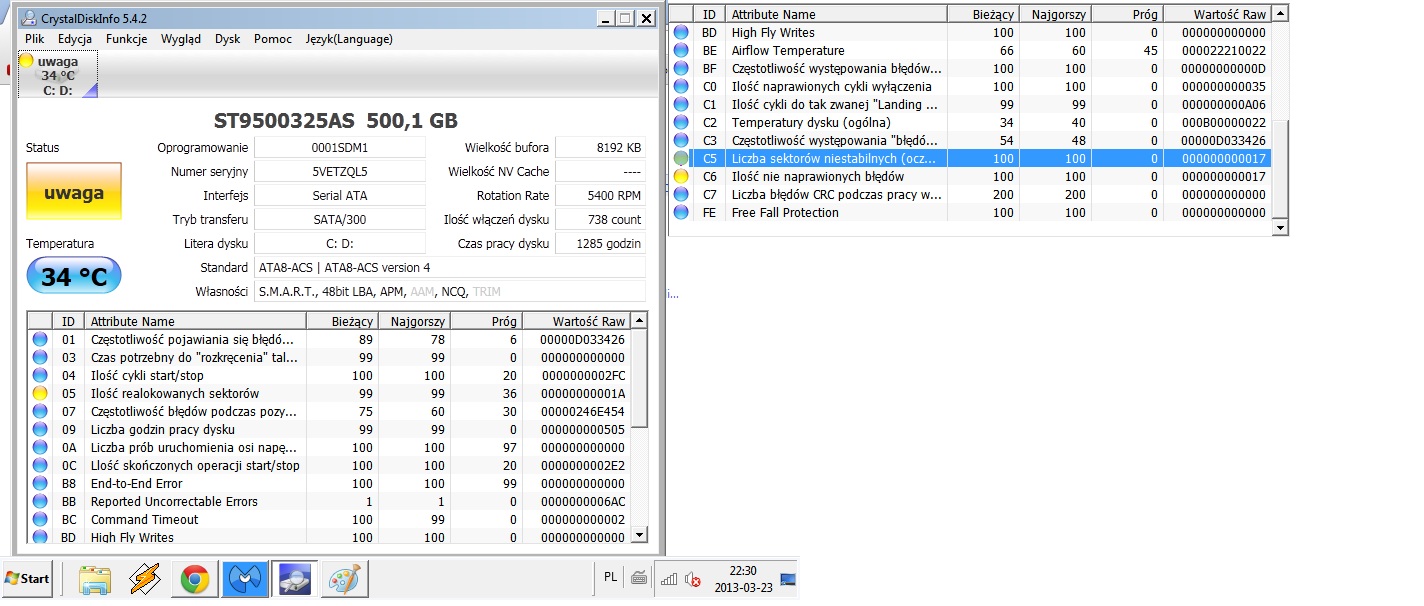
Task: Click the 34 °C temperature indicator
Action: point(74,276)
